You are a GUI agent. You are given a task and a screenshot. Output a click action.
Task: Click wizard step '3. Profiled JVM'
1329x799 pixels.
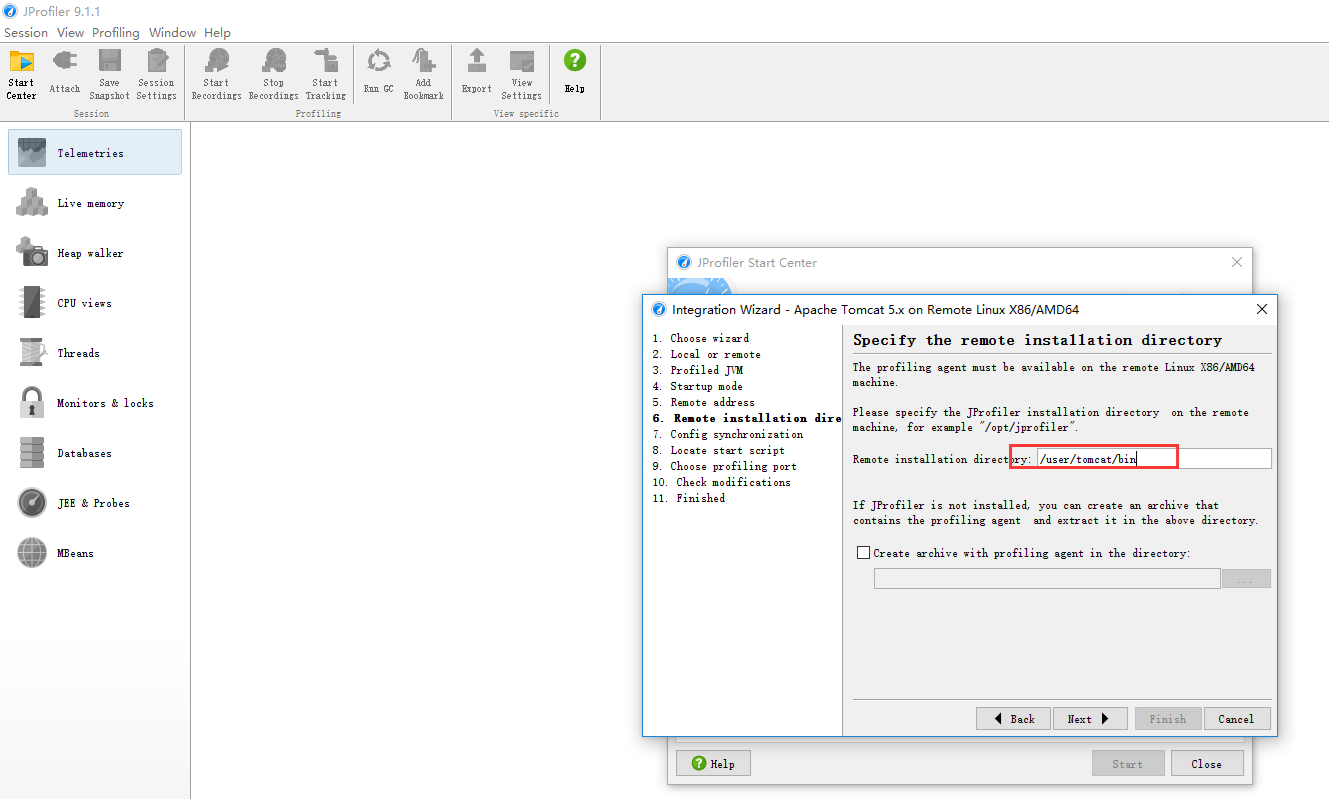[x=697, y=370]
